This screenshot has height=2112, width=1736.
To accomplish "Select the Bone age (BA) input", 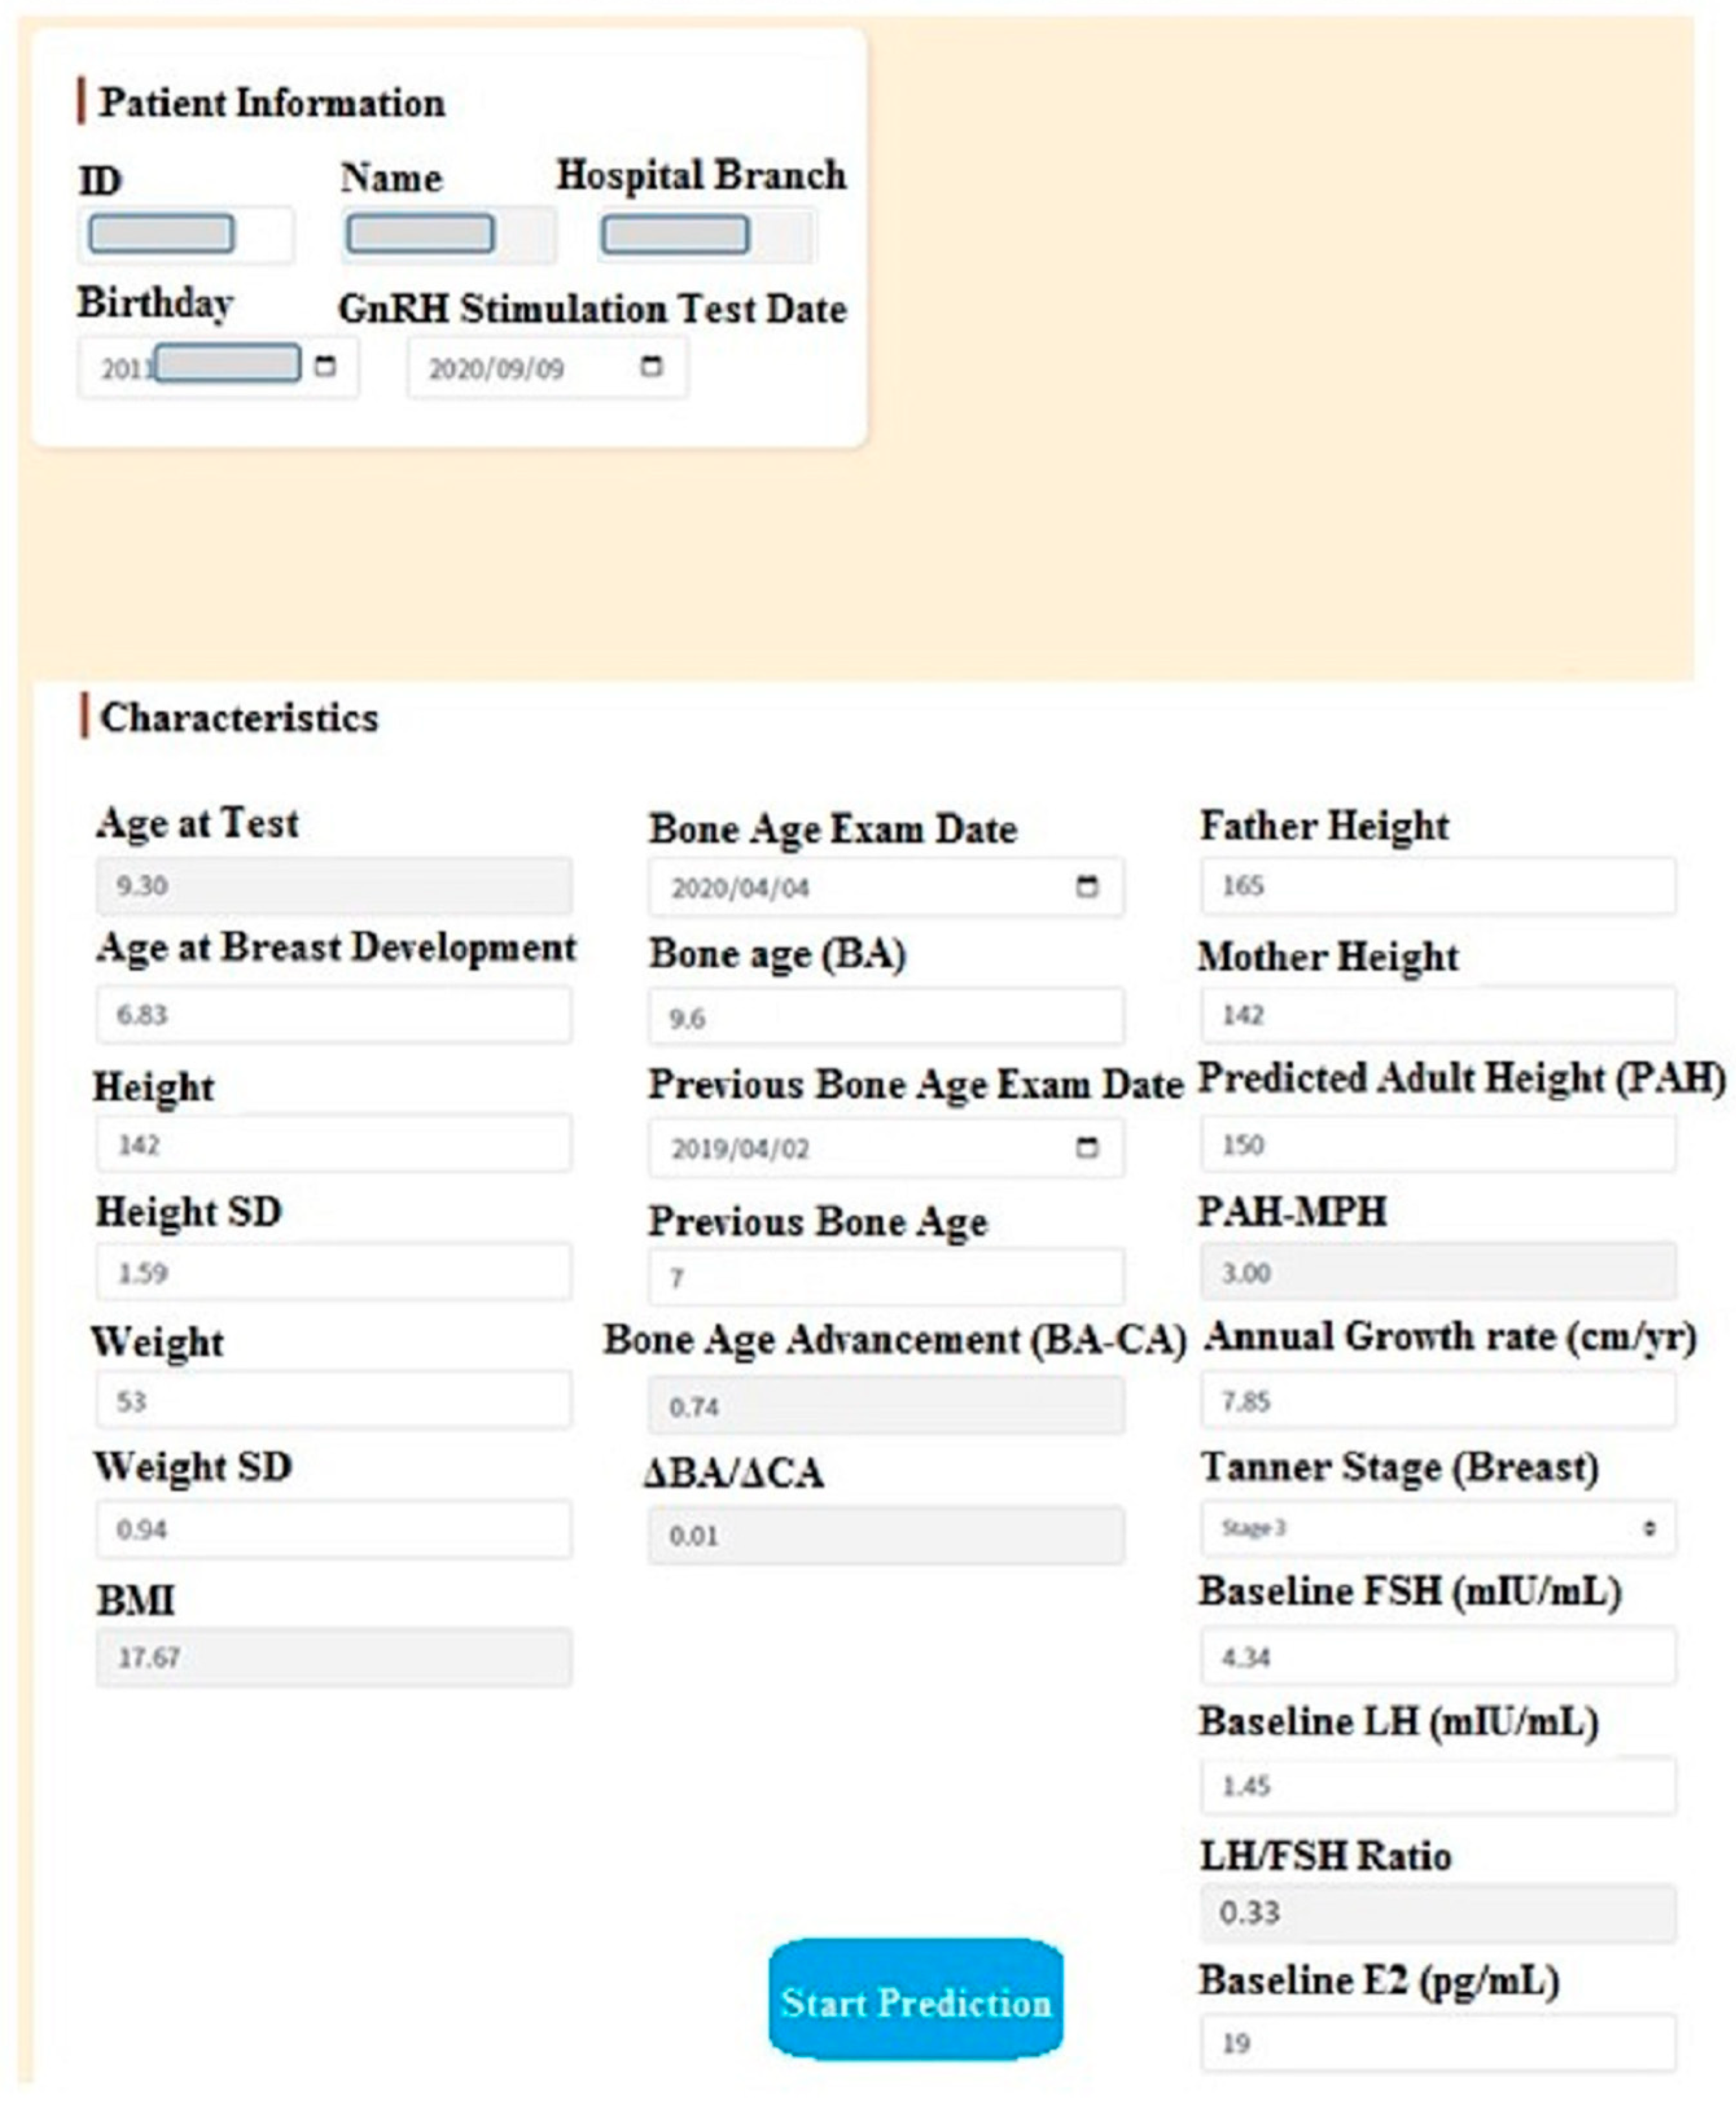I will (885, 1018).
